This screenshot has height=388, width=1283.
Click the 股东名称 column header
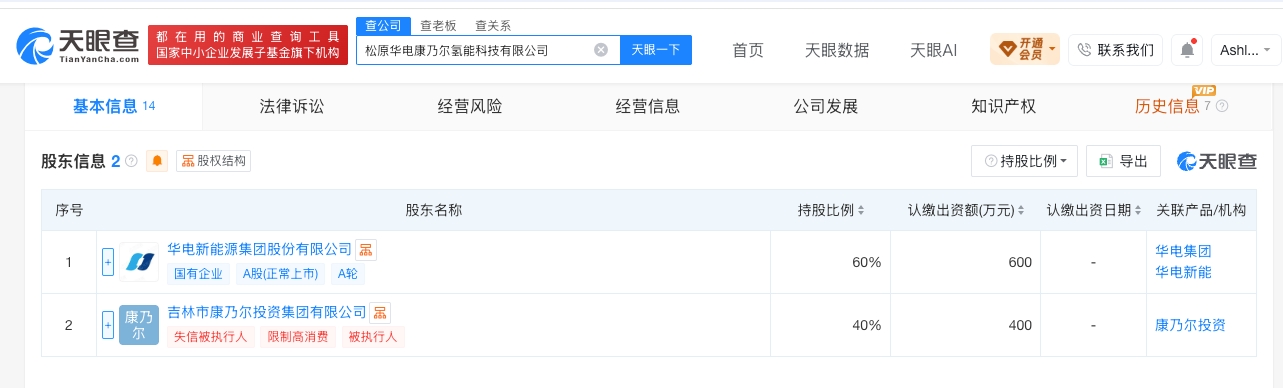pyautogui.click(x=433, y=210)
